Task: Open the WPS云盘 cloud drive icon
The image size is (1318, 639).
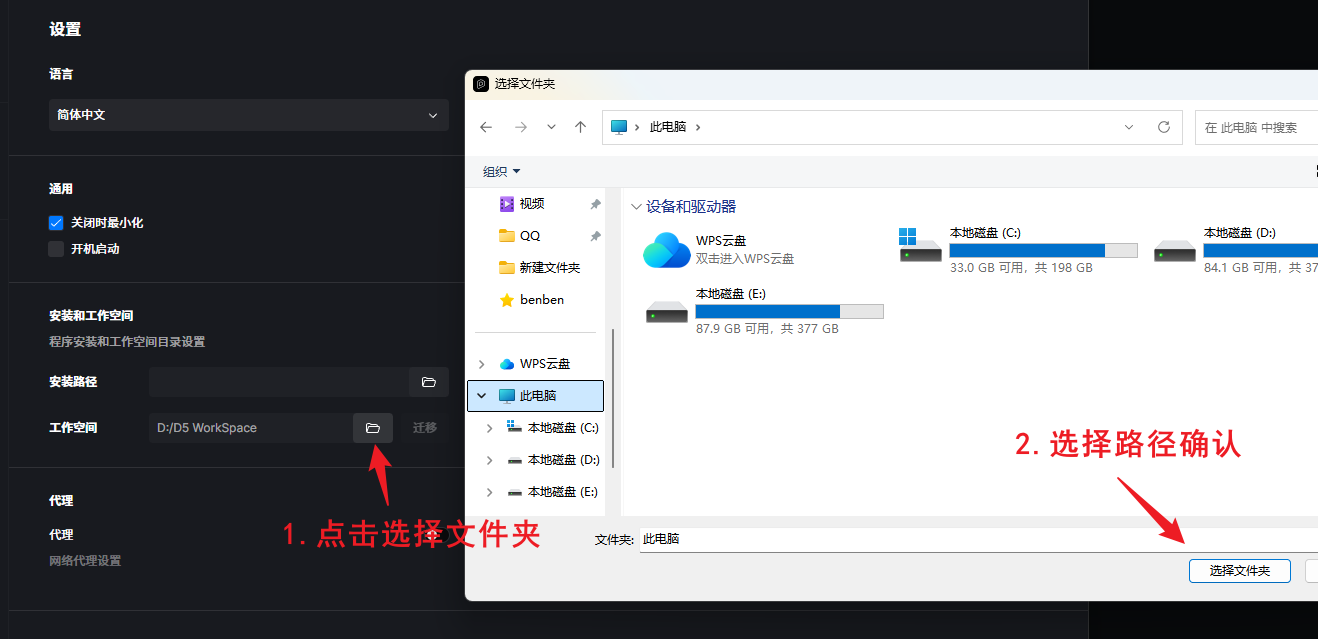Action: [666, 250]
